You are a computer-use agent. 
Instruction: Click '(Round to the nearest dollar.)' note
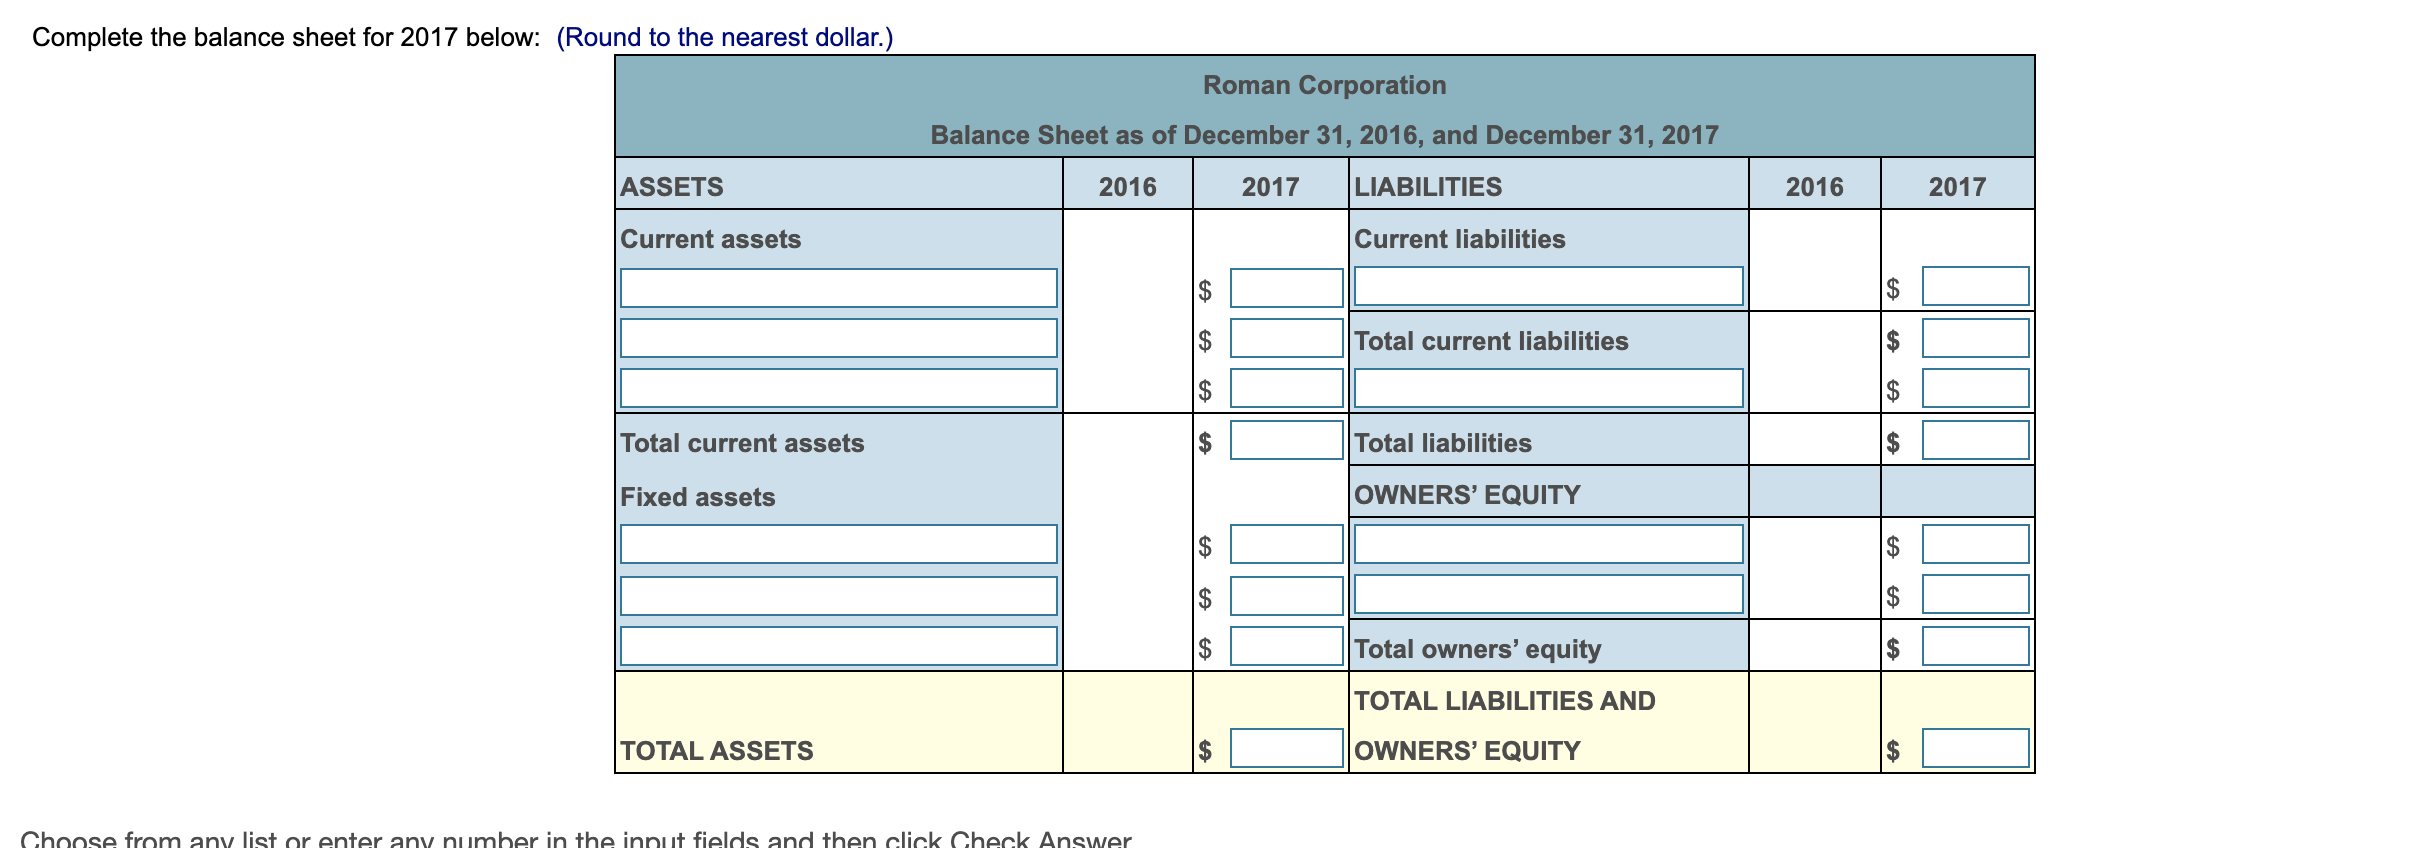tap(725, 37)
